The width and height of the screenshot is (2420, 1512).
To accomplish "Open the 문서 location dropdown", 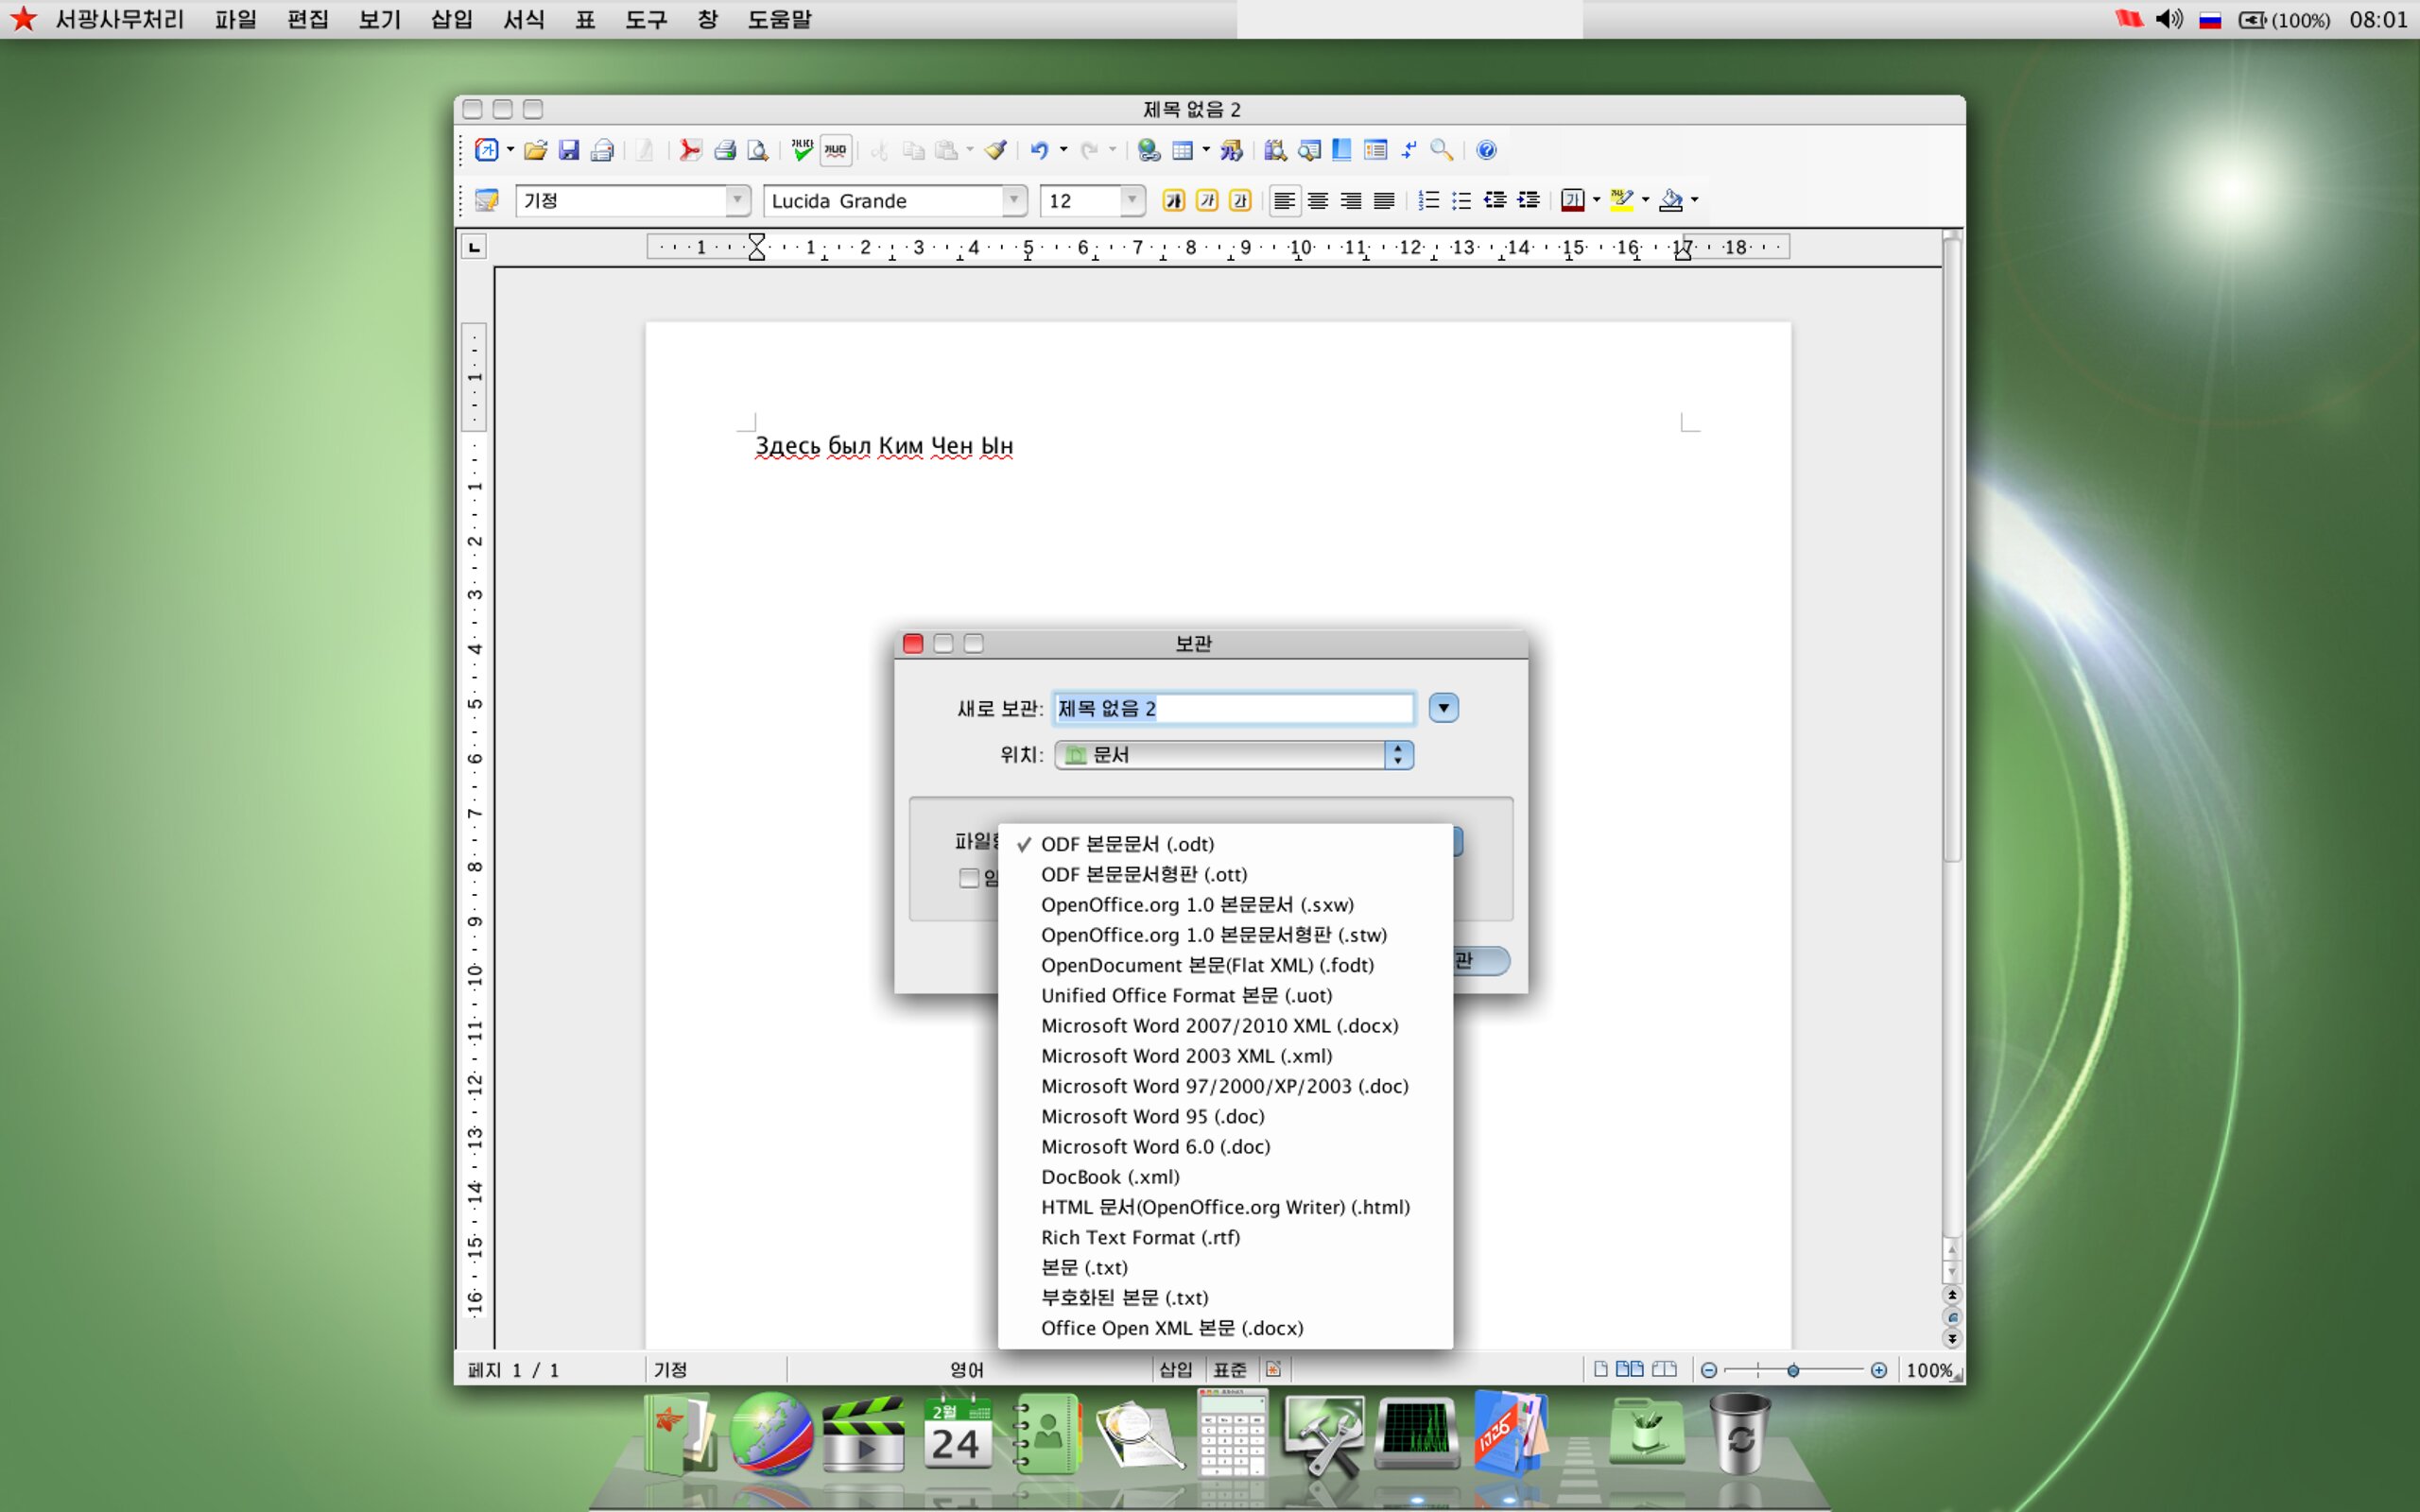I will [1233, 755].
